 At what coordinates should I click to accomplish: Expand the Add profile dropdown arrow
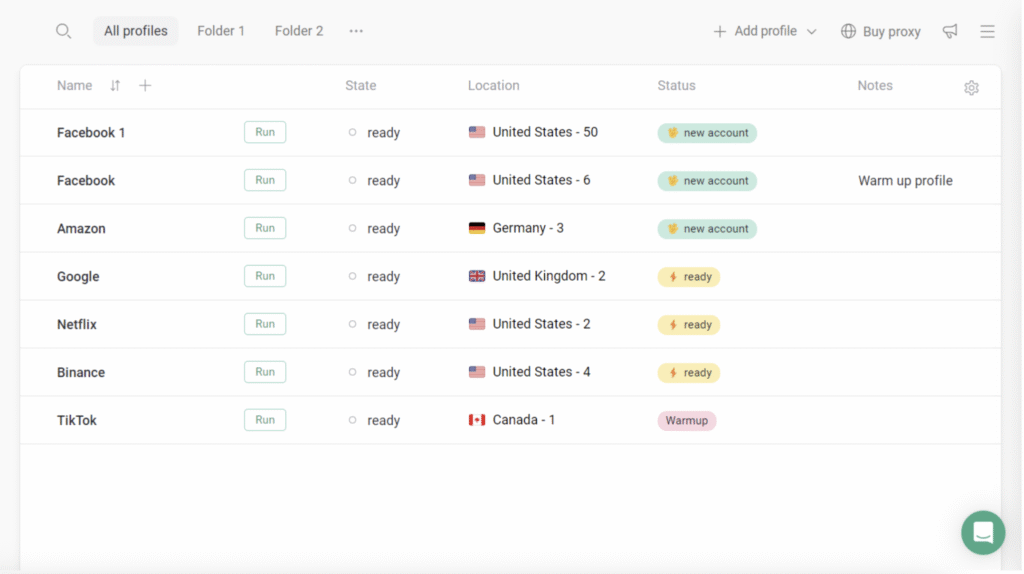[812, 32]
